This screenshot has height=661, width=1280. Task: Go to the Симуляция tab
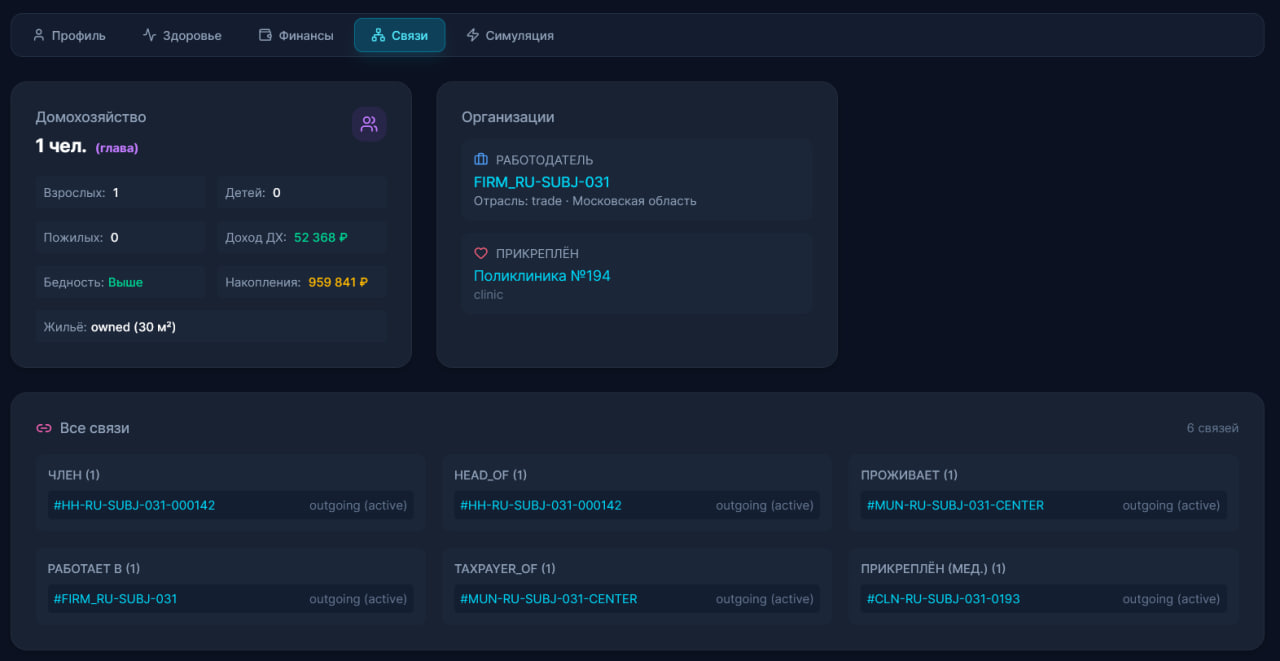[510, 35]
